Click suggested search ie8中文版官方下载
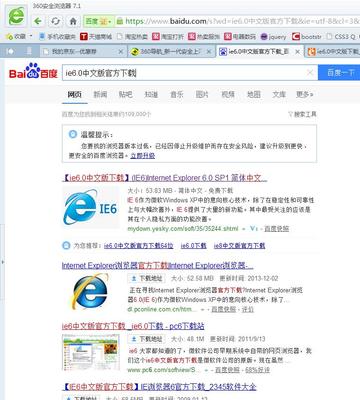 (239, 246)
